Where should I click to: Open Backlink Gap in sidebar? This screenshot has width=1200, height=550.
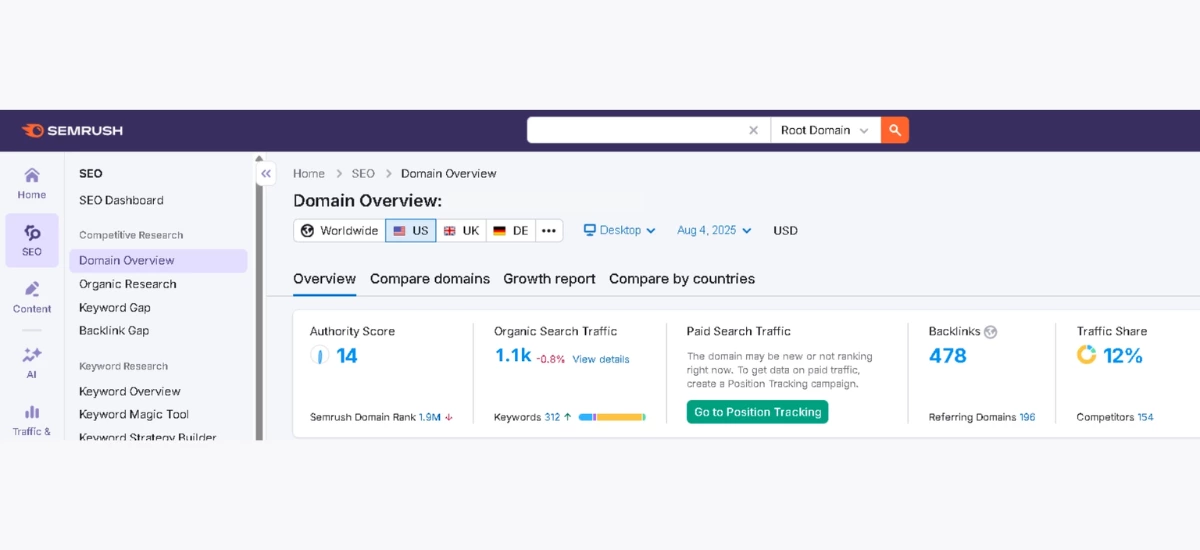[114, 331]
